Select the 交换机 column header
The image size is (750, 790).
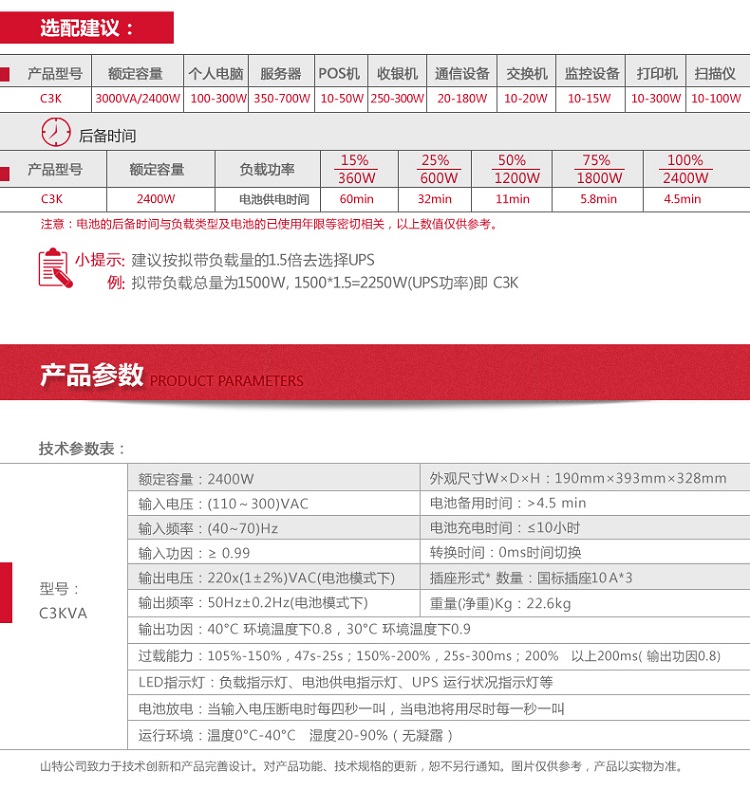pos(526,74)
